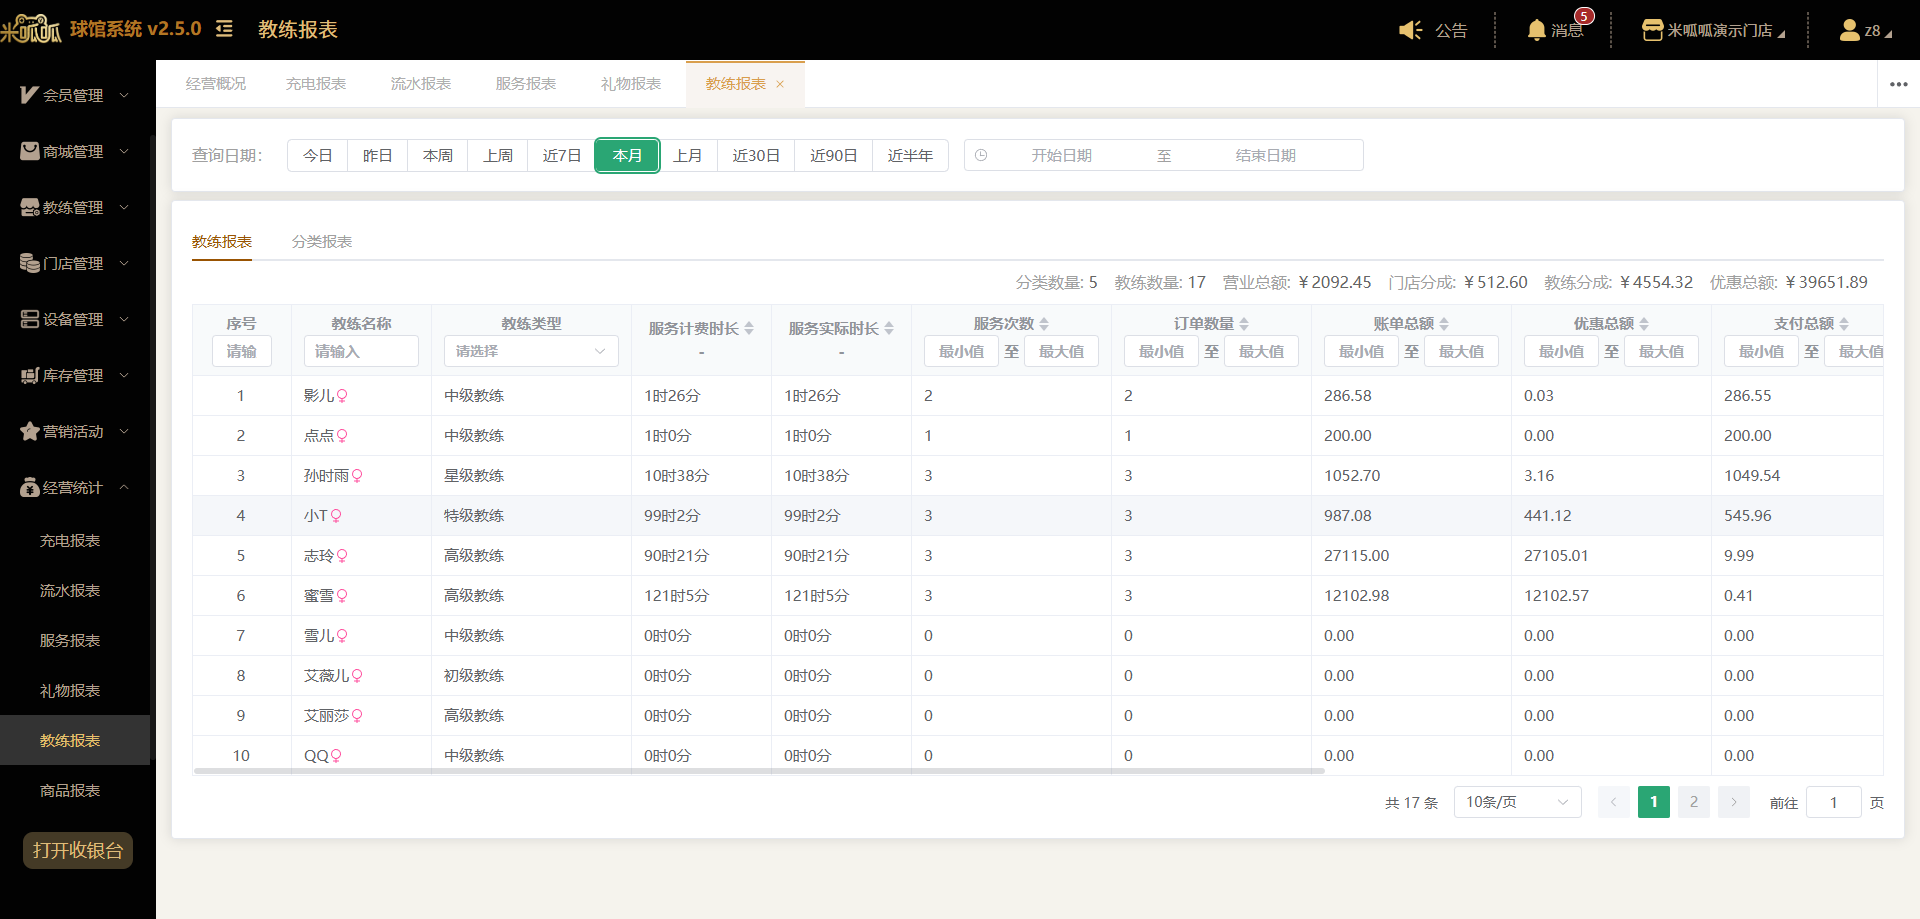
Task: Expand the 教练管理 menu chevron
Action: pyautogui.click(x=124, y=207)
